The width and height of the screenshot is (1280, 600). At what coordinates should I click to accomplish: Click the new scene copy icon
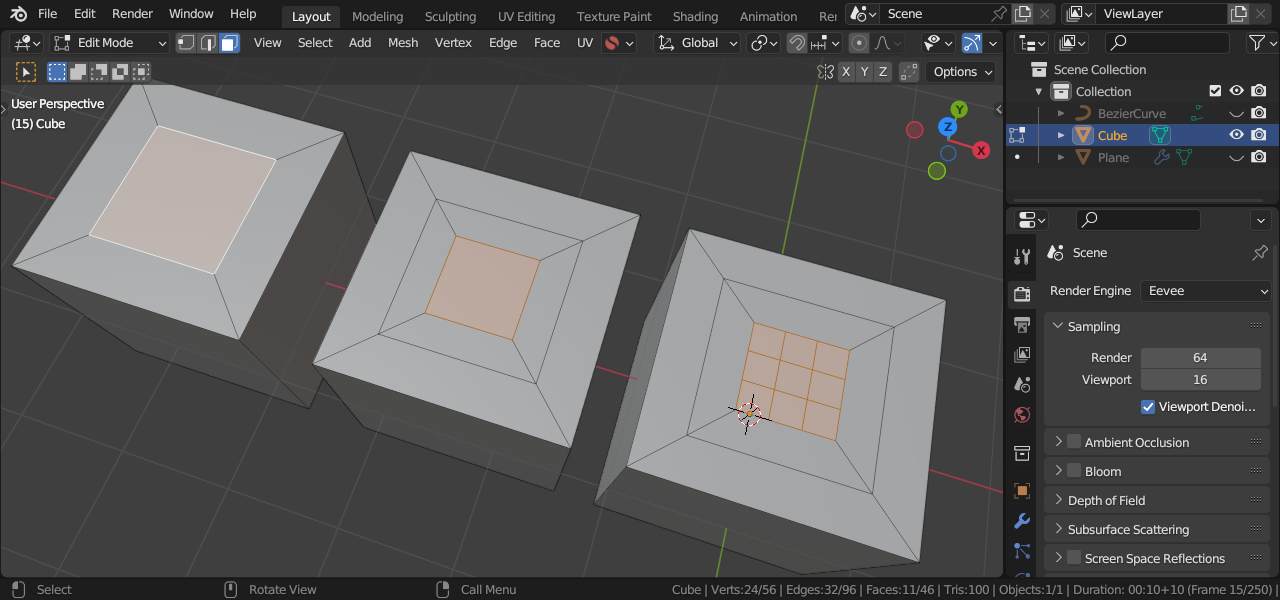tap(1022, 14)
